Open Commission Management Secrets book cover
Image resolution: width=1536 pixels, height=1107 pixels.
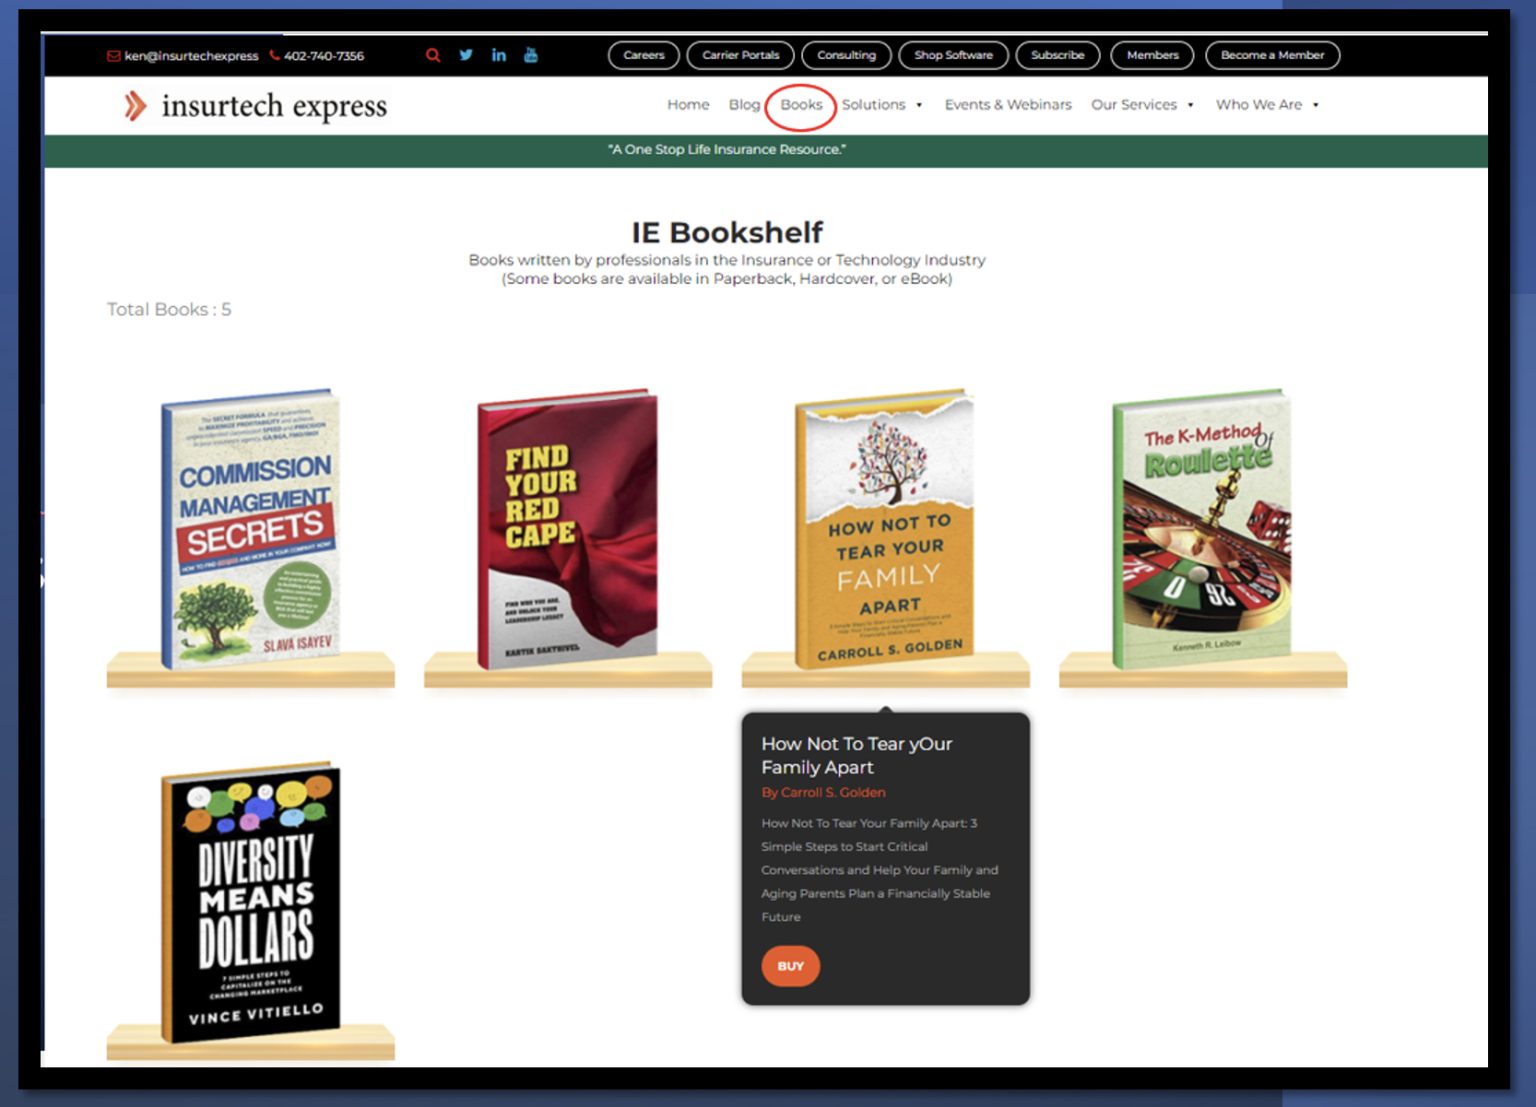250,528
